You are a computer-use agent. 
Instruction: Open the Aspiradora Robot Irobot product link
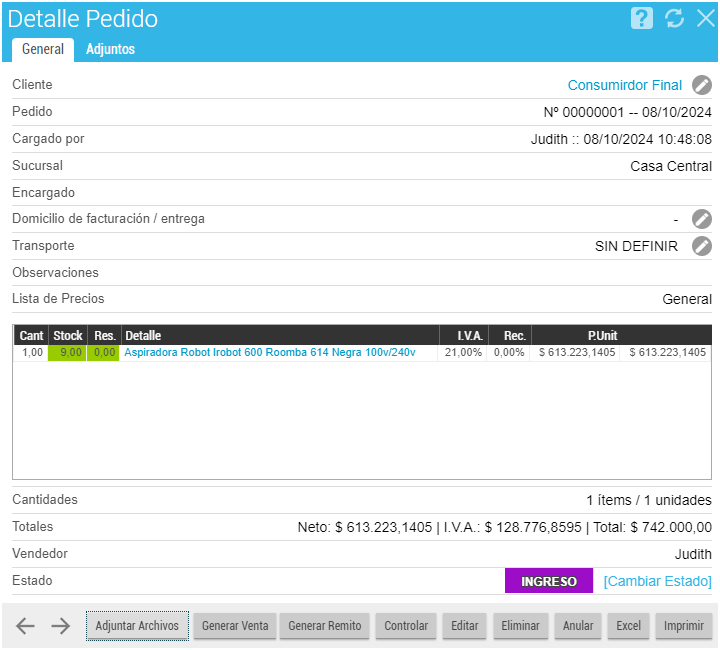[269, 352]
